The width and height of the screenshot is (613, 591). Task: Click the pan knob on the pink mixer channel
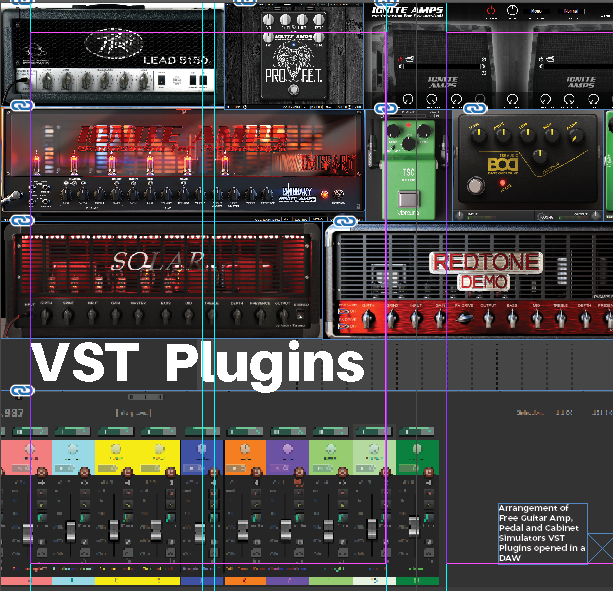[x=30, y=449]
